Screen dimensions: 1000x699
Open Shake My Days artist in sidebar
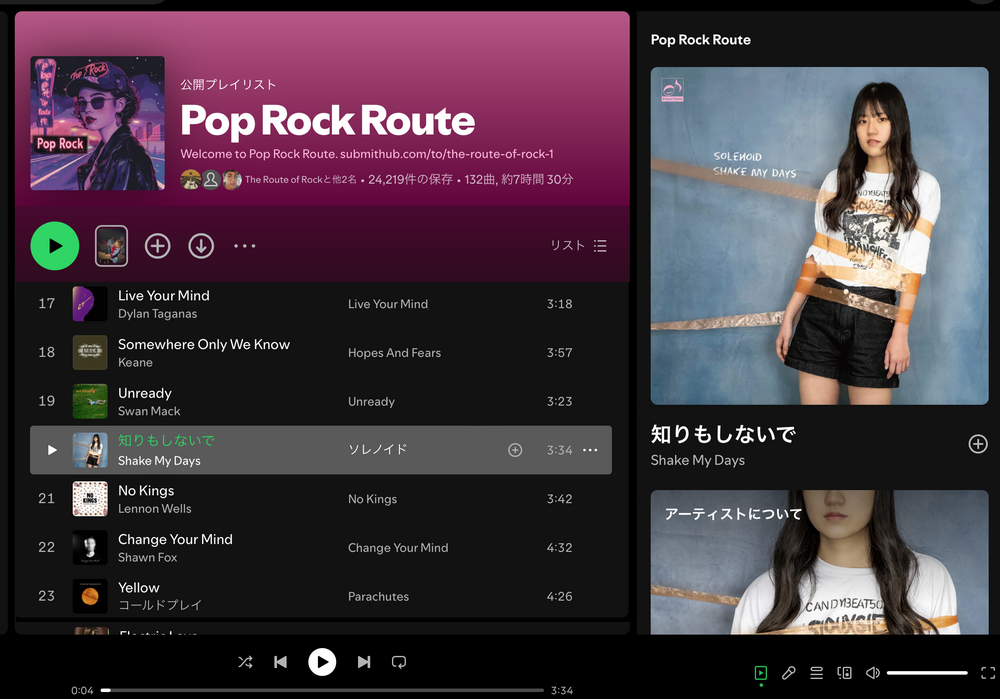coord(698,460)
